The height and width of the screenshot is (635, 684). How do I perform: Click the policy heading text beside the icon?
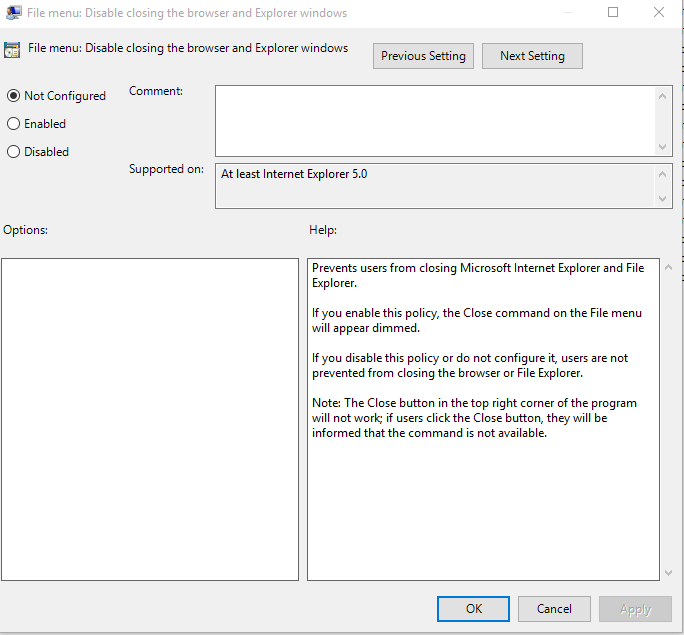pyautogui.click(x=188, y=48)
